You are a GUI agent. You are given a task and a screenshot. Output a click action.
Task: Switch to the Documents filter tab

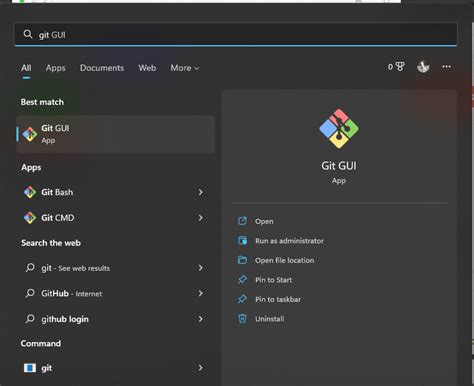102,68
